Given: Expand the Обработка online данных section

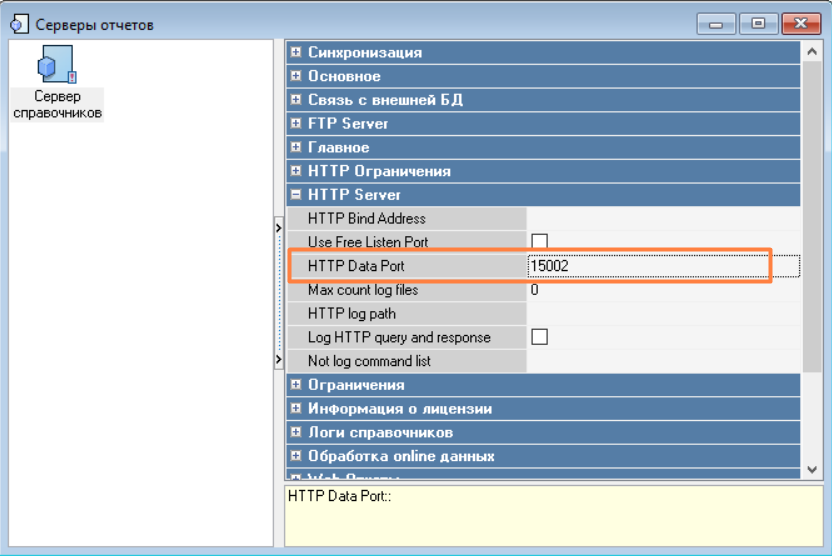Looking at the screenshot, I should coord(296,456).
